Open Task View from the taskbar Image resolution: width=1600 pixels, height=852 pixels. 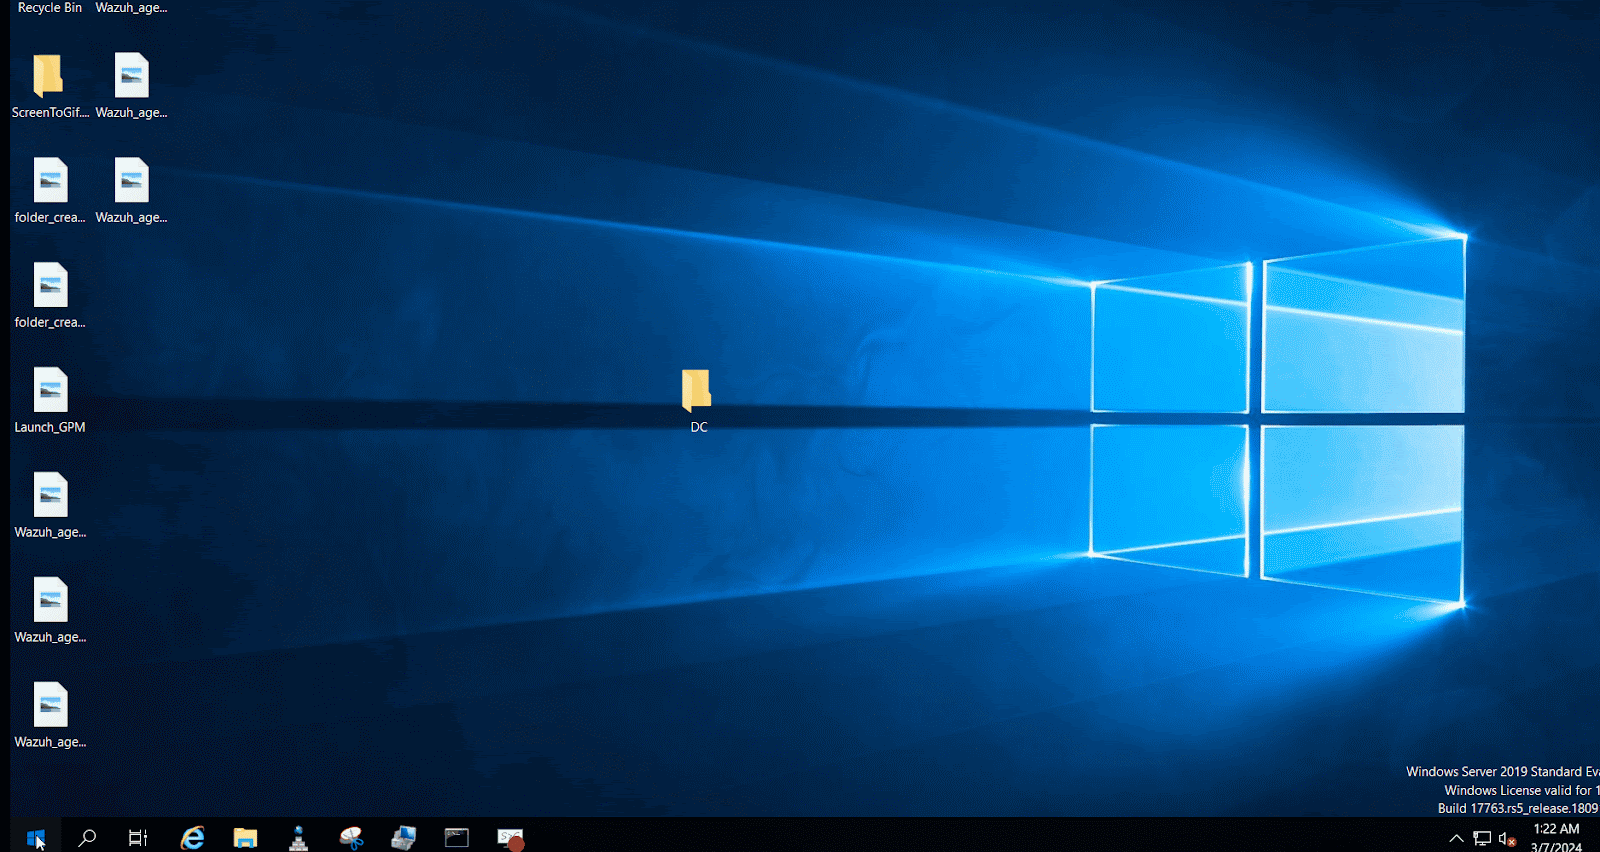click(138, 838)
